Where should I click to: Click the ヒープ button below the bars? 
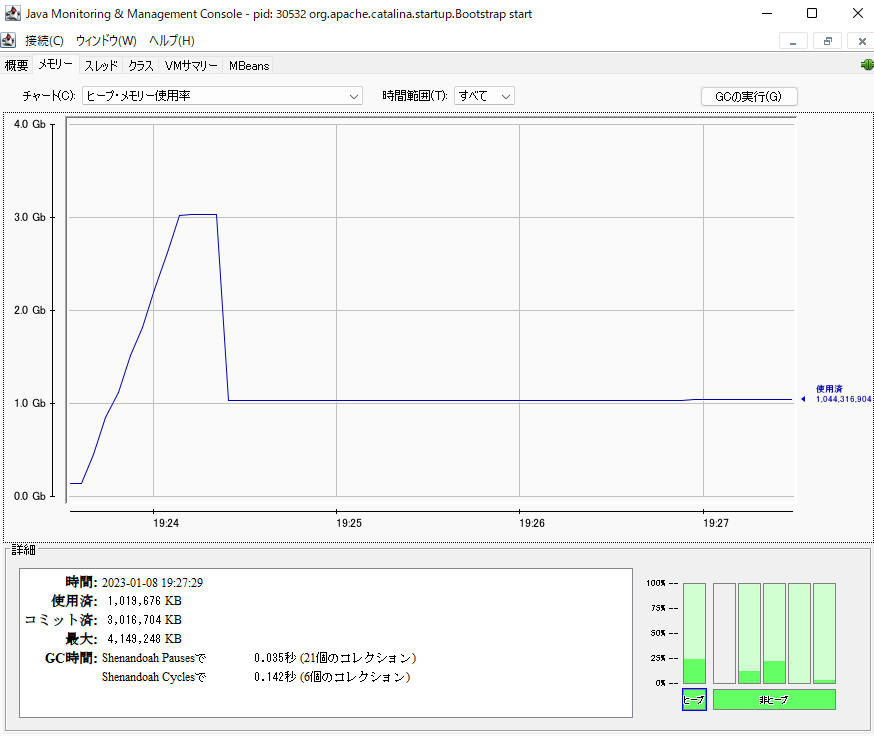(x=694, y=700)
